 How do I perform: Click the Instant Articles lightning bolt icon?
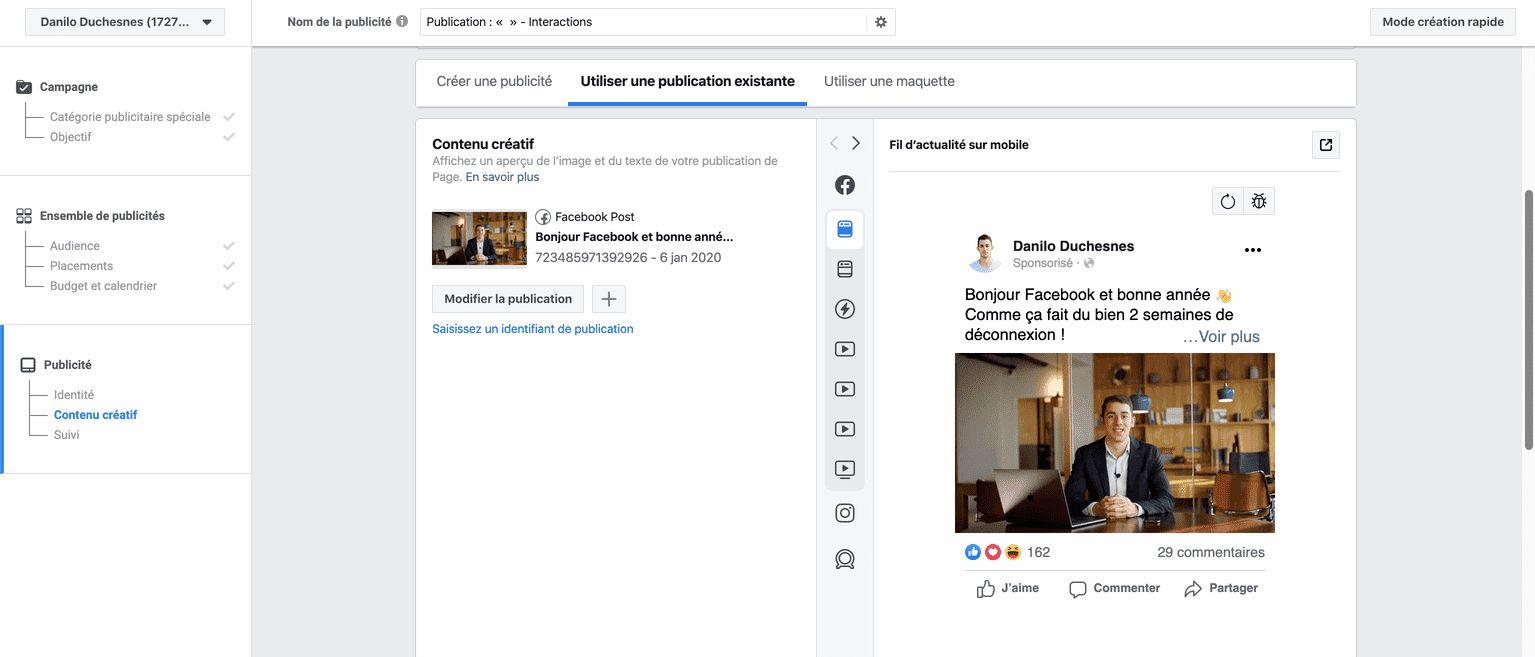tap(845, 309)
